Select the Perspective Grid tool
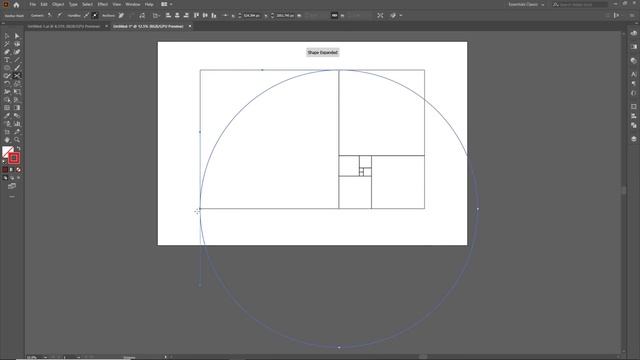Image resolution: width=640 pixels, height=360 pixels. click(17, 100)
